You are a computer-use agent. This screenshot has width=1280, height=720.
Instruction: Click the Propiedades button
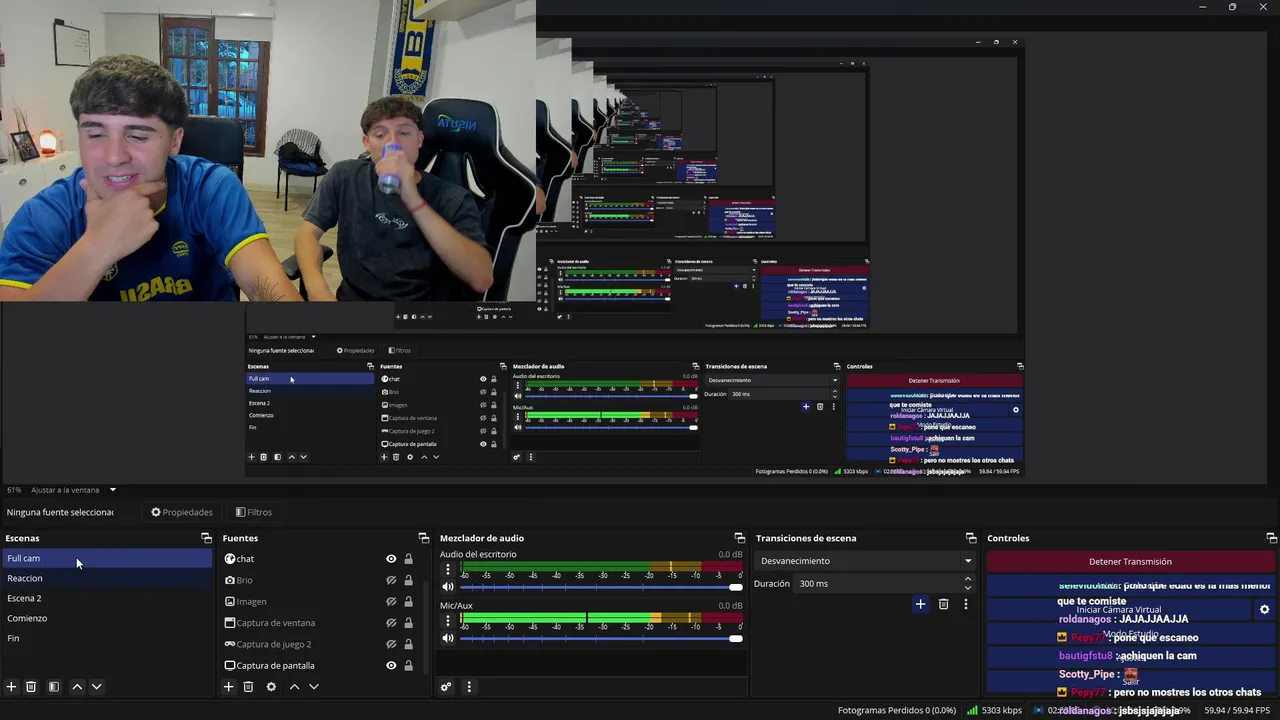coord(182,512)
